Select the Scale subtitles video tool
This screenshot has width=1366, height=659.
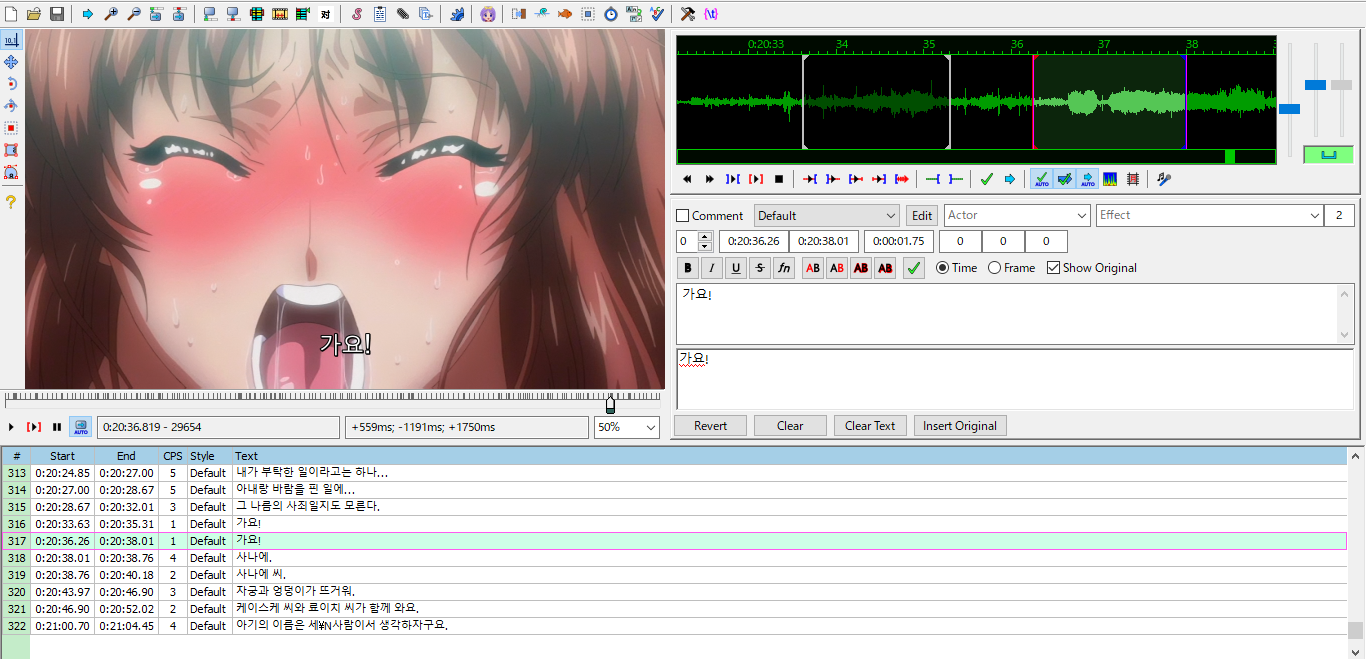11,128
